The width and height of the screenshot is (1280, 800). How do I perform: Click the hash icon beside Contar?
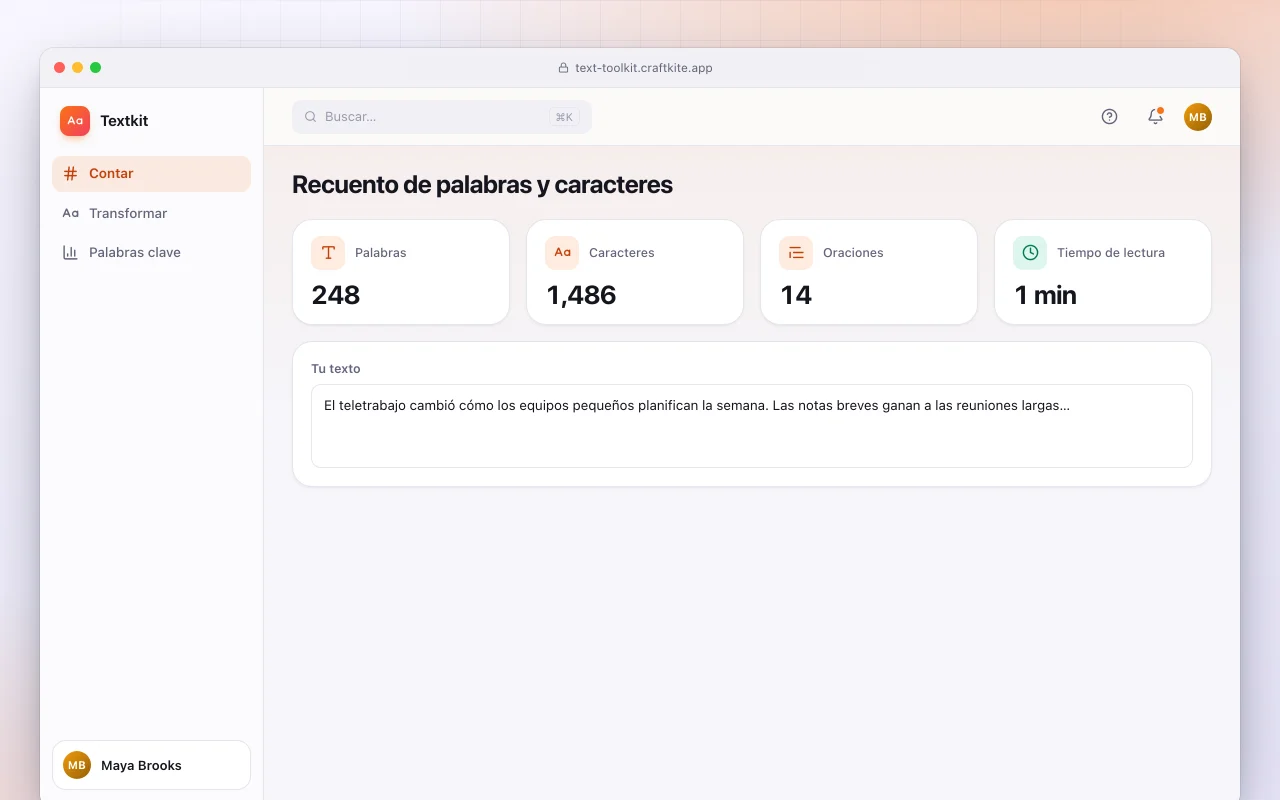(70, 174)
